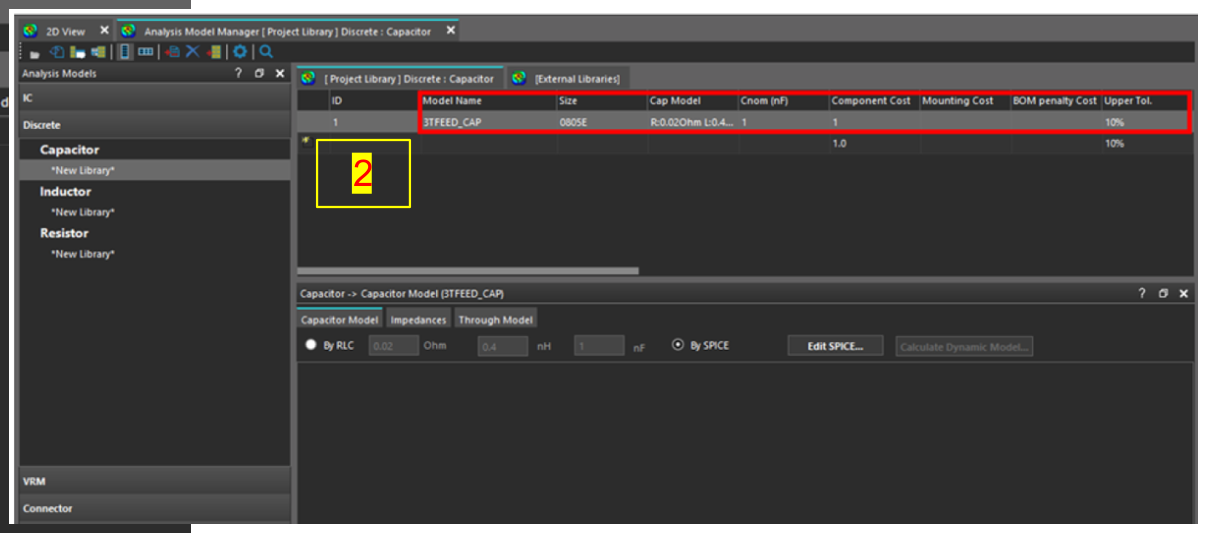Viewport: 1207px width, 533px height.
Task: Click the ID column header
Action: [x=374, y=101]
